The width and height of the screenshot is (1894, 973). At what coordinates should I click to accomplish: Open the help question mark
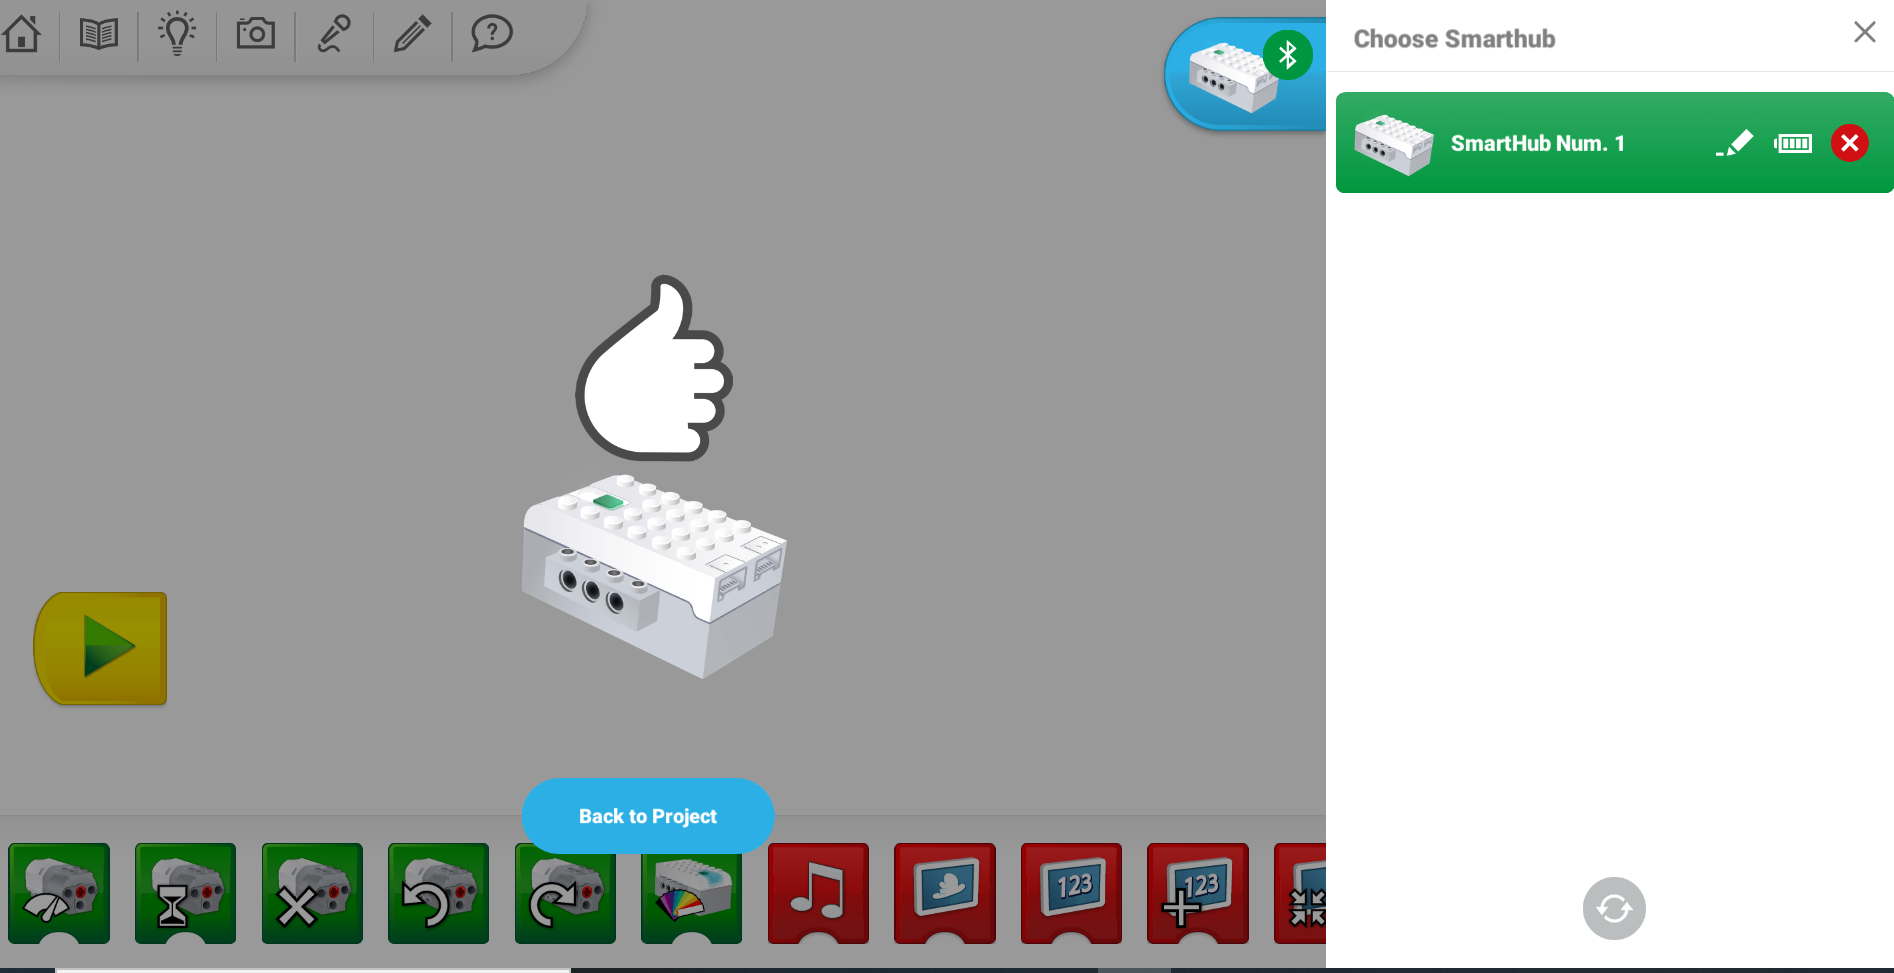[490, 34]
